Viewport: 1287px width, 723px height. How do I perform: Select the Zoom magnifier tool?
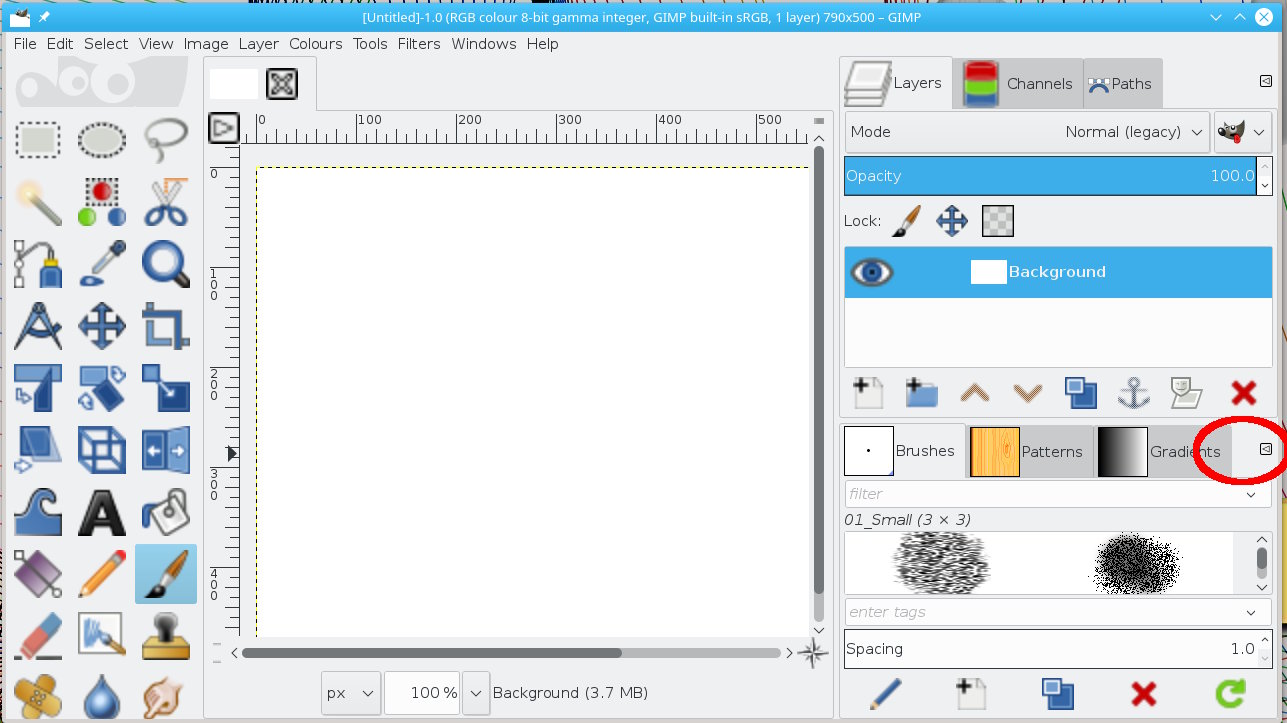tap(166, 264)
